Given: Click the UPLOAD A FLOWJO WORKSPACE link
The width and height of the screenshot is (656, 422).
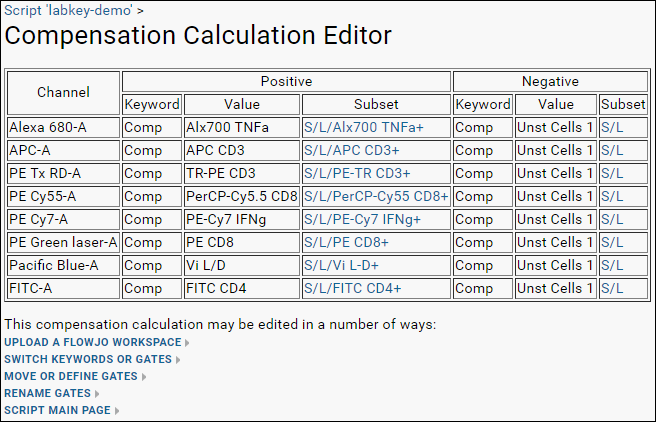Looking at the screenshot, I should click(x=93, y=342).
